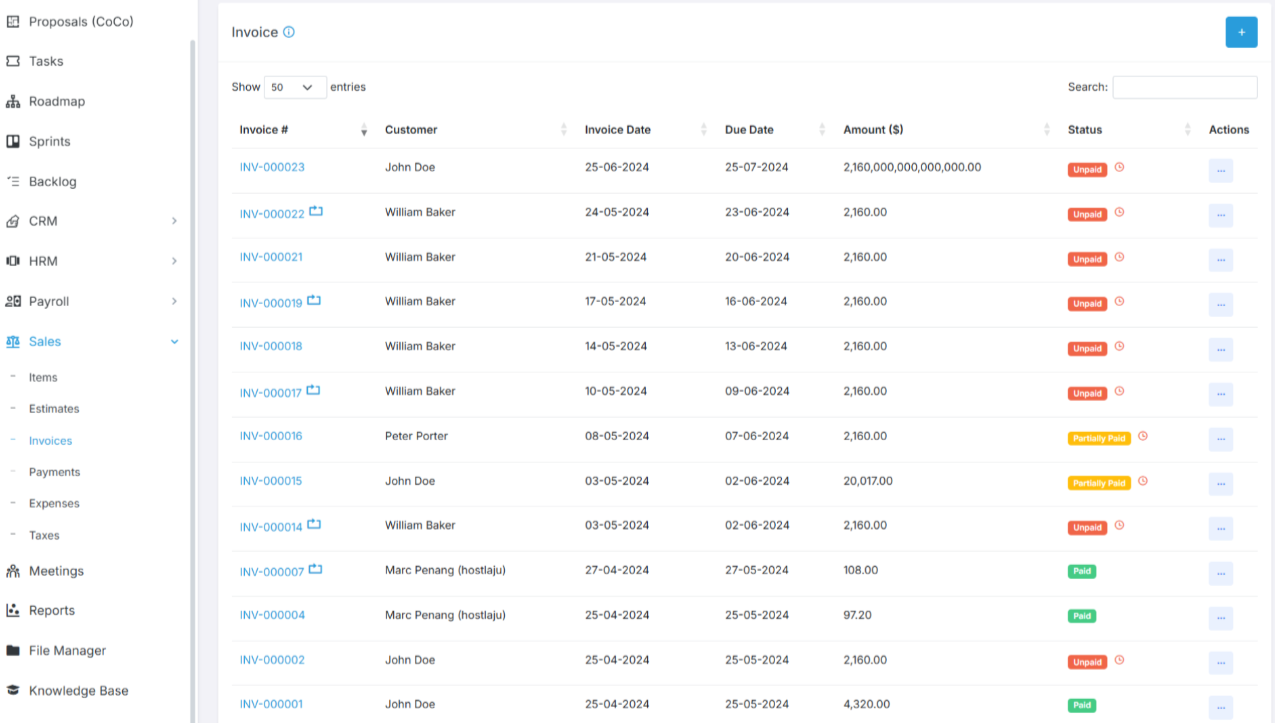Click the info icon beside Invoice title
Image resolution: width=1275 pixels, height=723 pixels.
[x=289, y=32]
